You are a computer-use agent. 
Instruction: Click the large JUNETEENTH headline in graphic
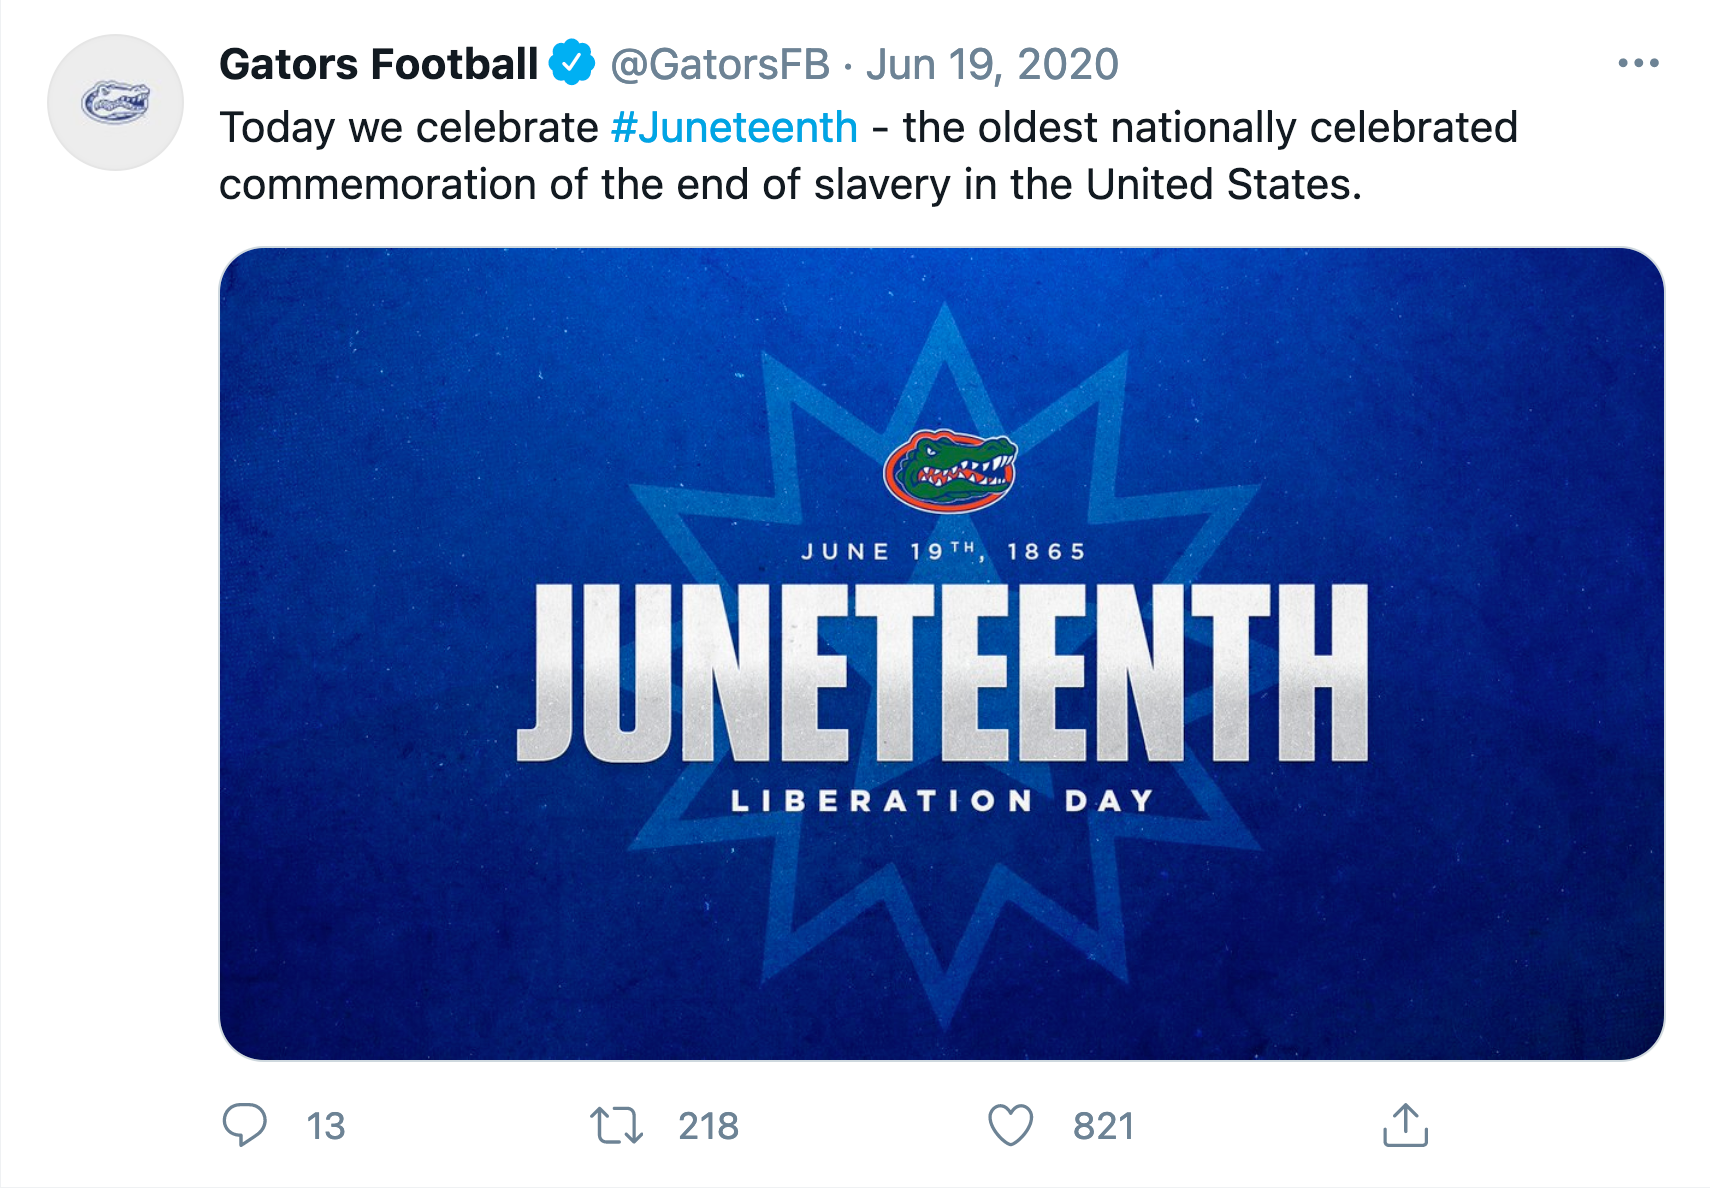click(x=941, y=672)
